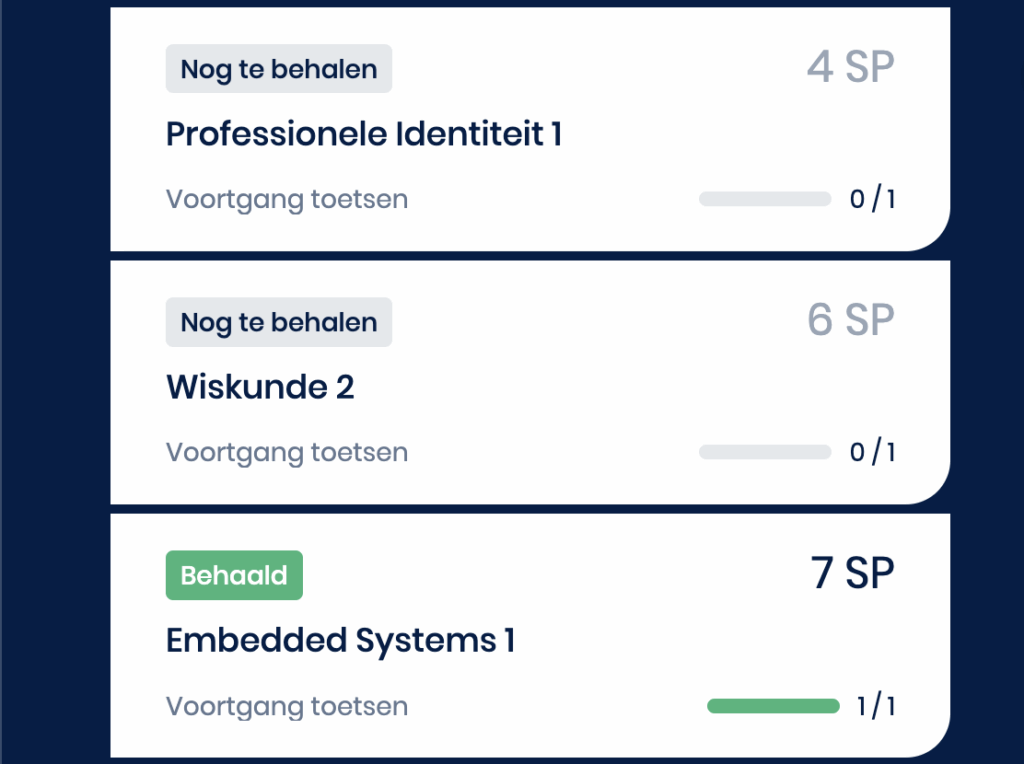Click the 7 SP credit label
This screenshot has width=1024, height=764.
(x=852, y=574)
